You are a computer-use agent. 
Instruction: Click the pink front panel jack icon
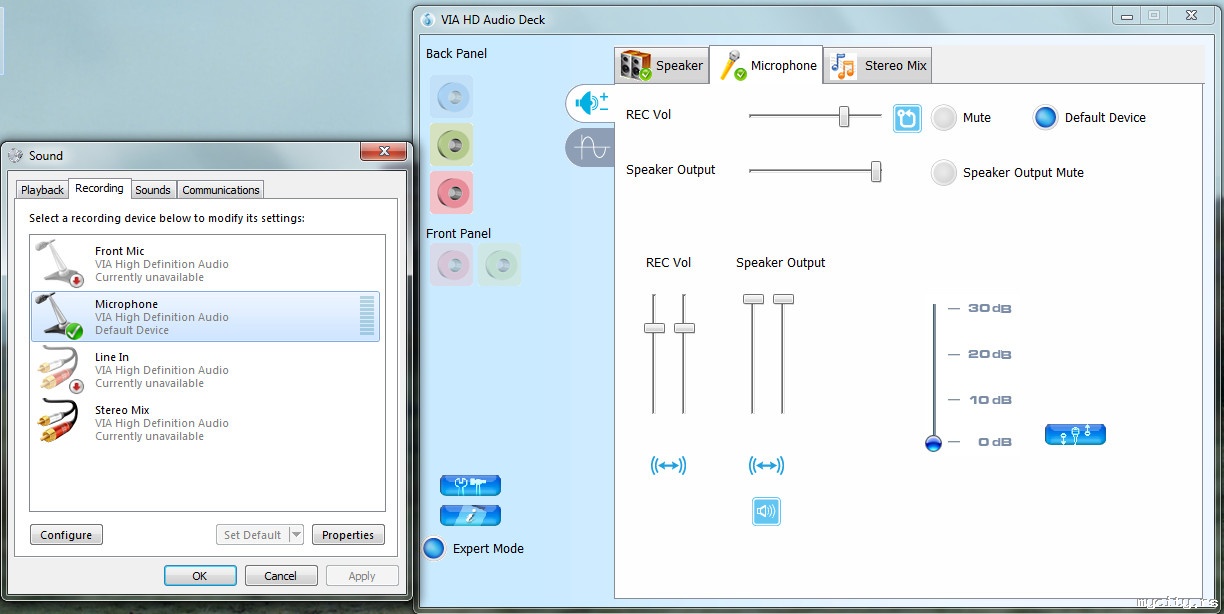click(x=451, y=265)
